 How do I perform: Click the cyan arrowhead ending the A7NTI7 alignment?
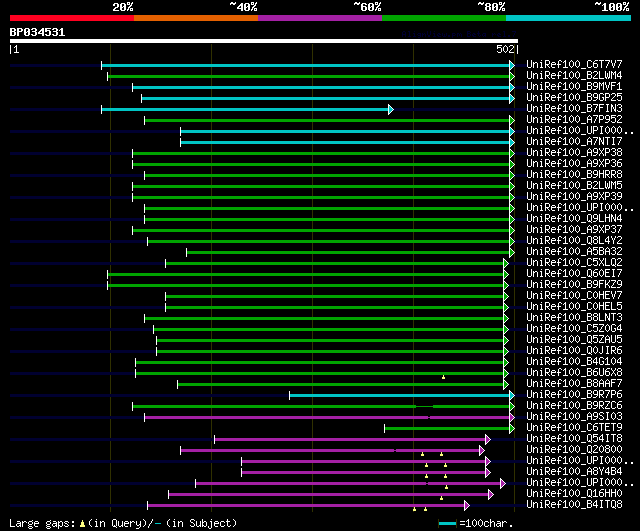(512, 142)
